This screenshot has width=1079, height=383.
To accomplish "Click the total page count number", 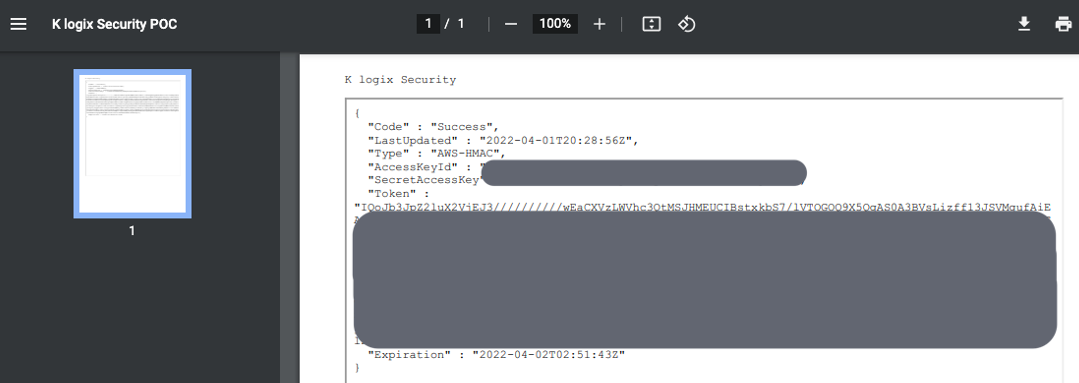I will (461, 24).
